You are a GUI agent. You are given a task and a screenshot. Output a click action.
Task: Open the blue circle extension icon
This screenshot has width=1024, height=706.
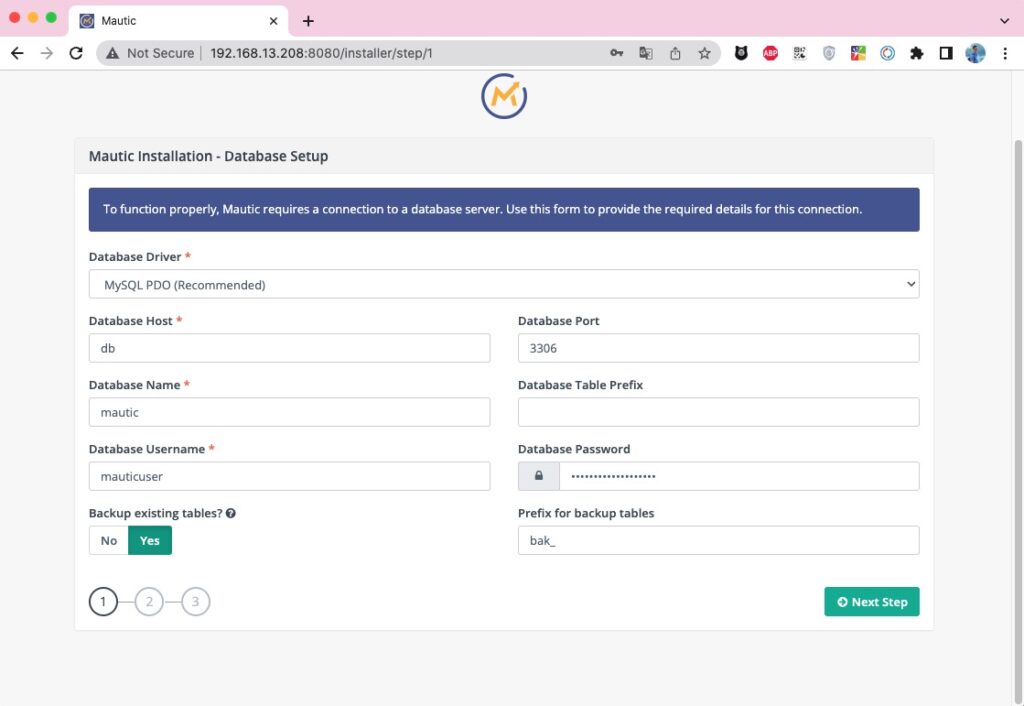click(x=888, y=54)
